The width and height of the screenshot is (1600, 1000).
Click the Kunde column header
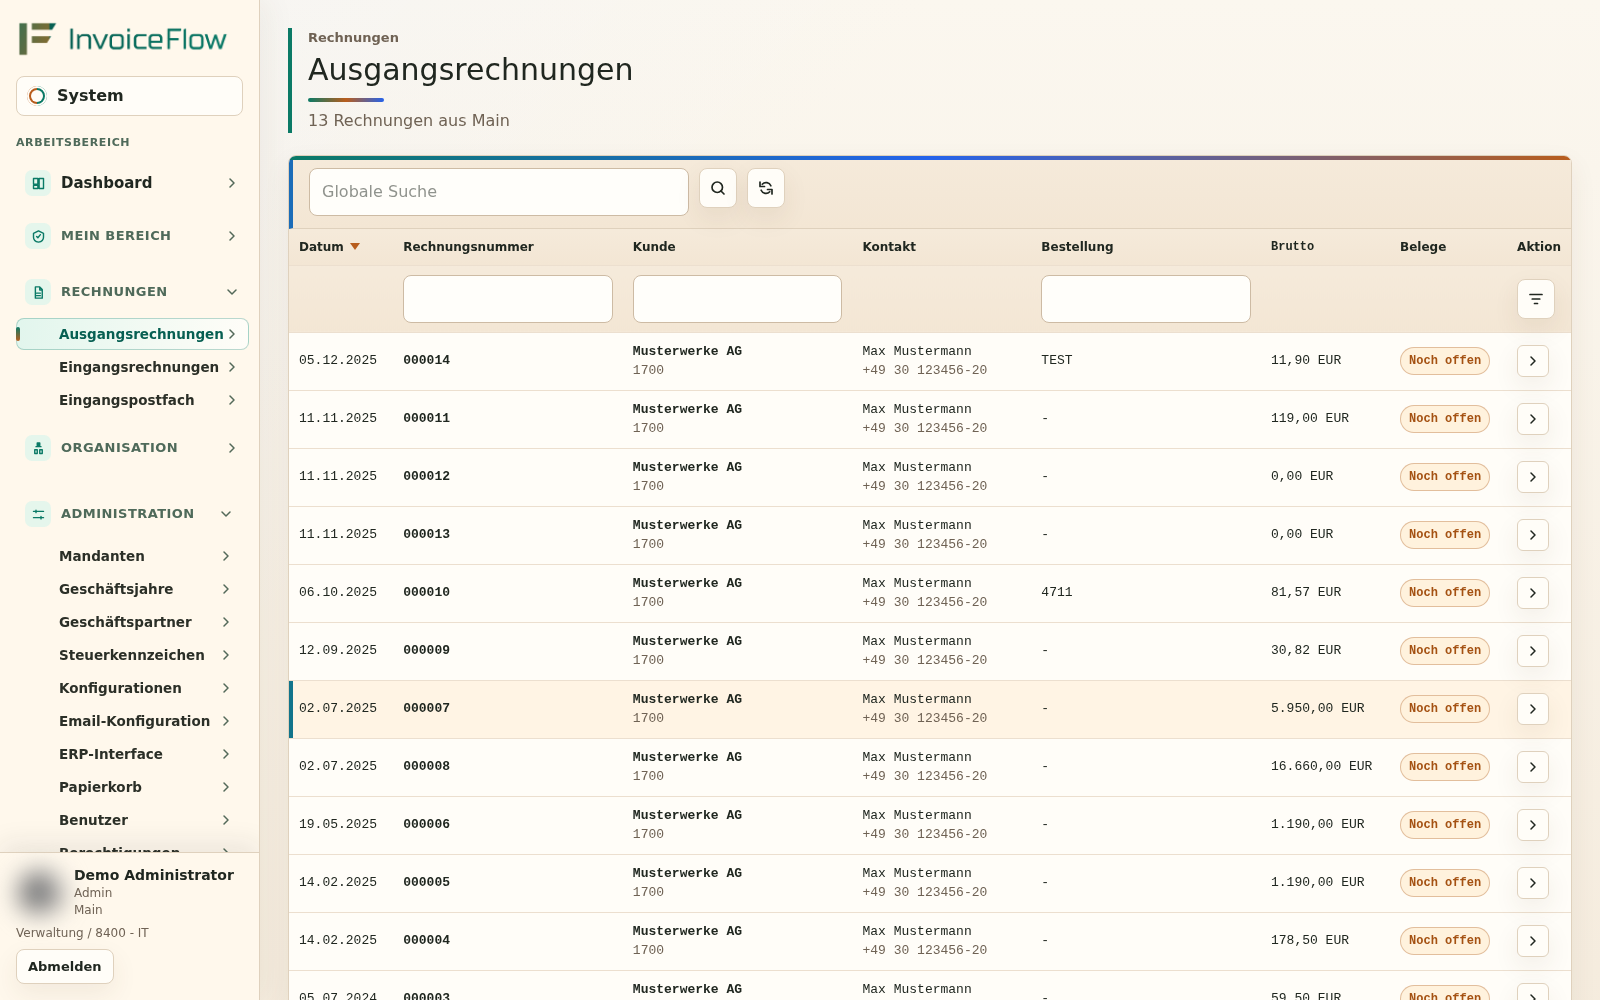[x=654, y=247]
